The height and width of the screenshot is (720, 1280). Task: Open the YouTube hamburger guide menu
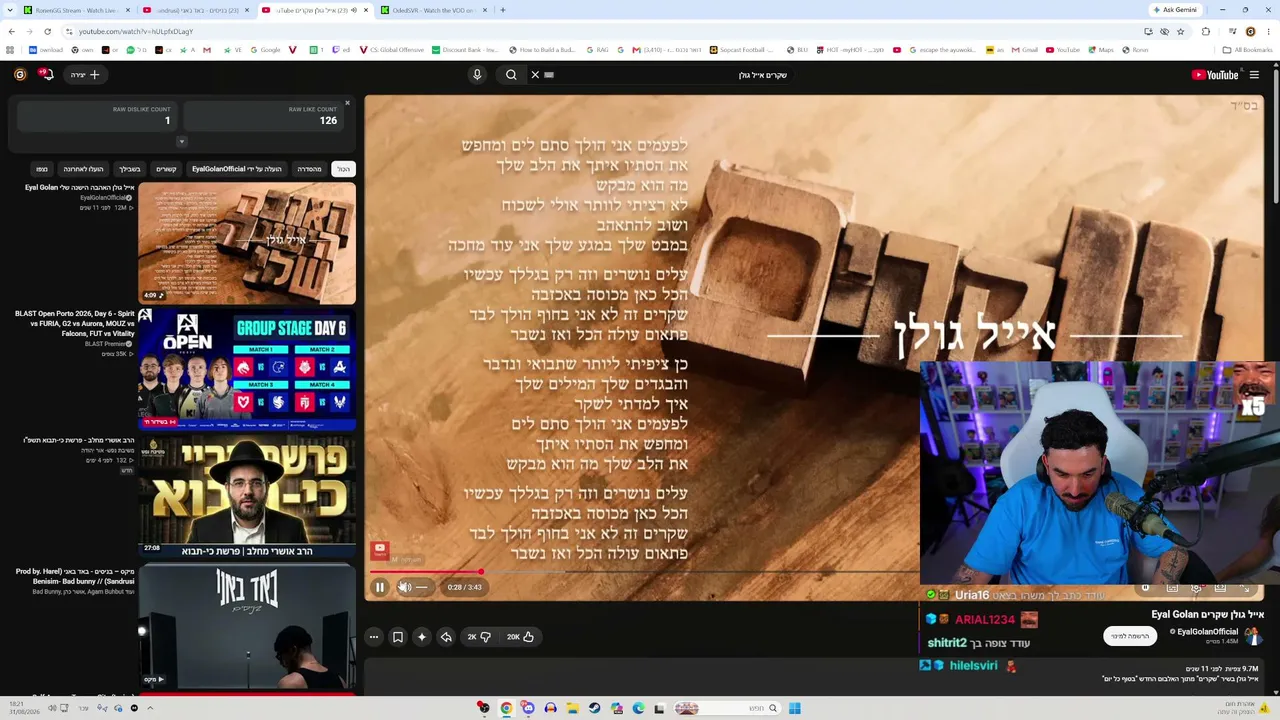[1254, 75]
